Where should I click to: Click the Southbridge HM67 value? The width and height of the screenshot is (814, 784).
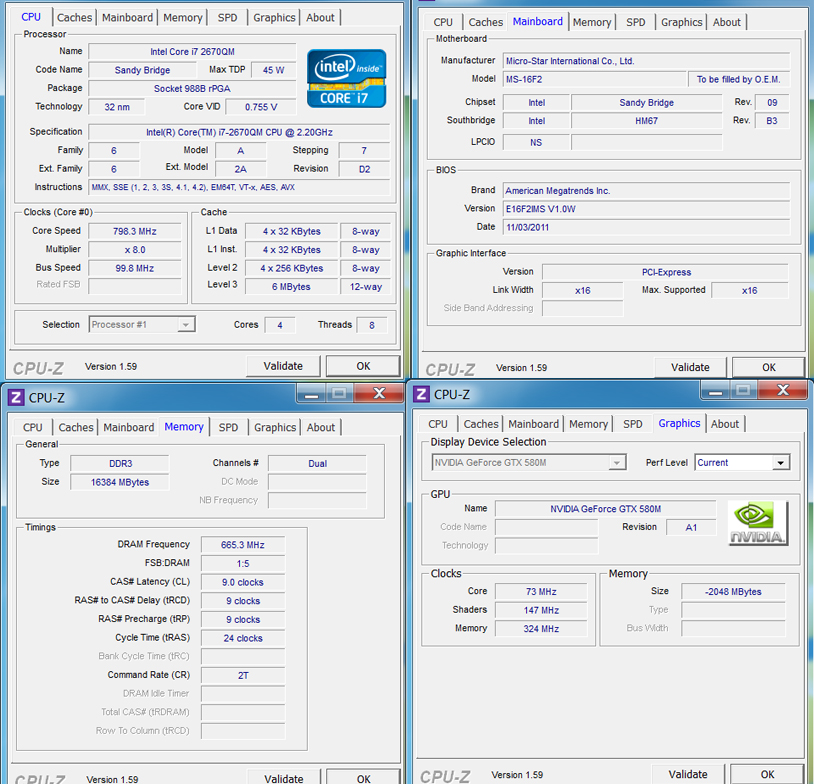click(x=646, y=120)
